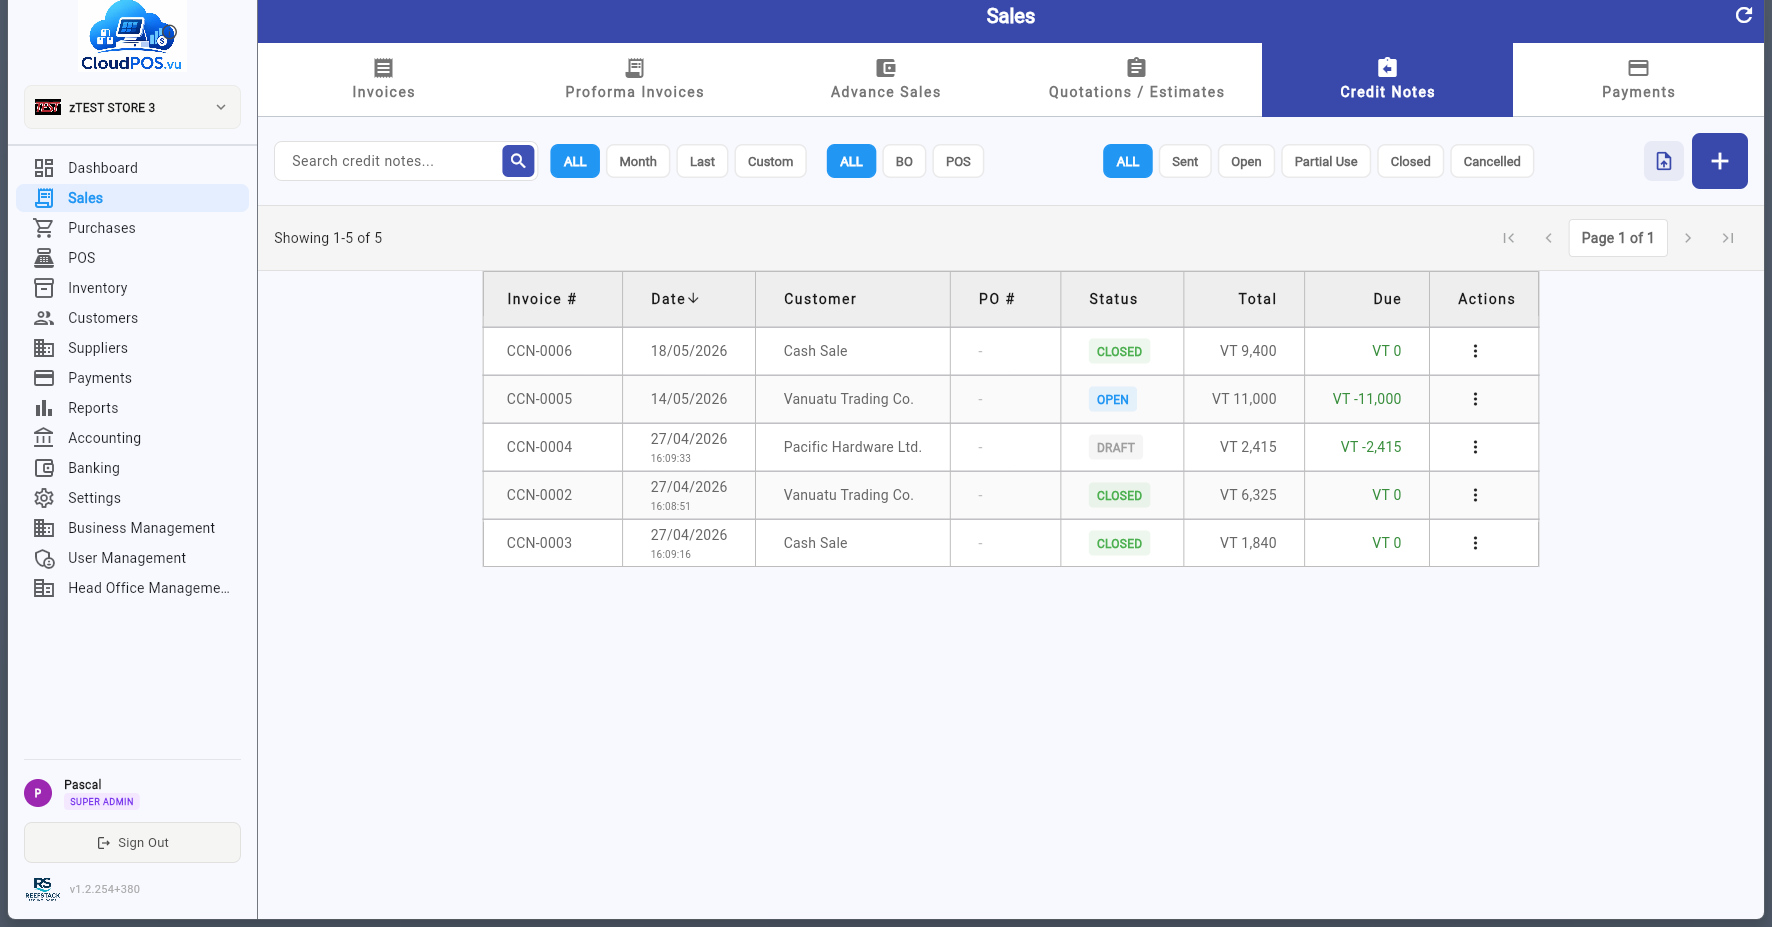Click the search magnifier button
This screenshot has height=927, width=1772.
point(518,161)
